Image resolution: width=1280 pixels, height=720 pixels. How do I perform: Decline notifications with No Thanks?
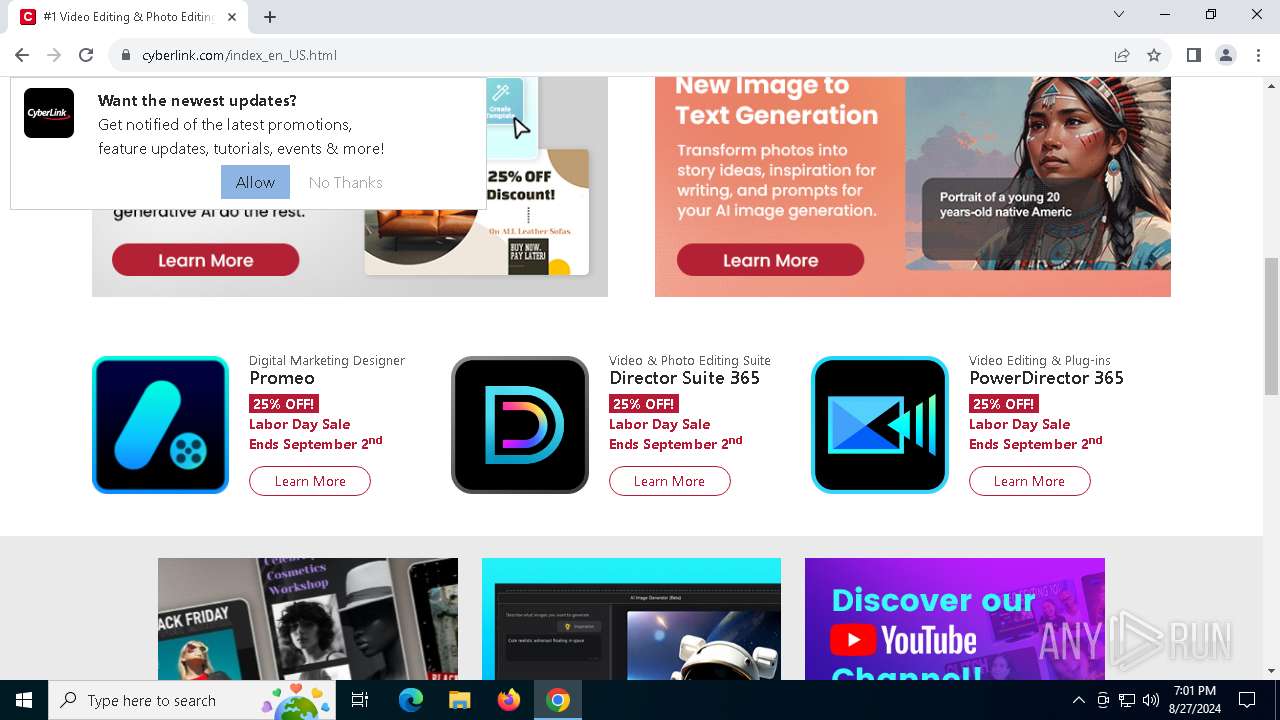click(346, 182)
